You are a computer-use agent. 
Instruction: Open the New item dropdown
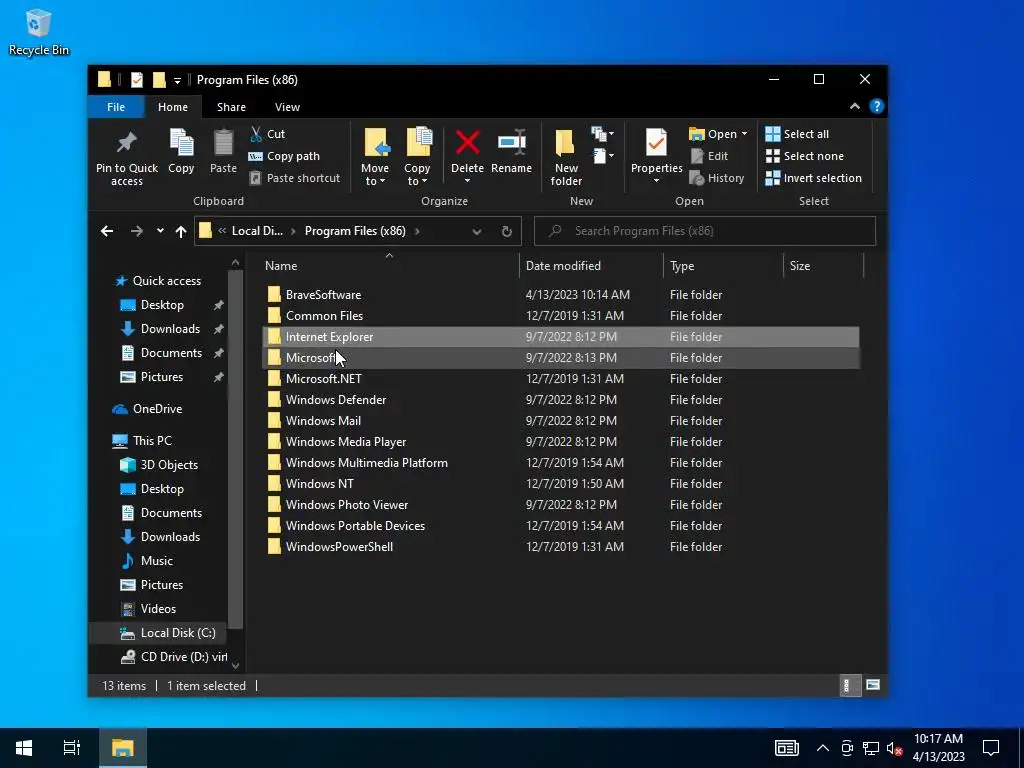click(x=603, y=134)
